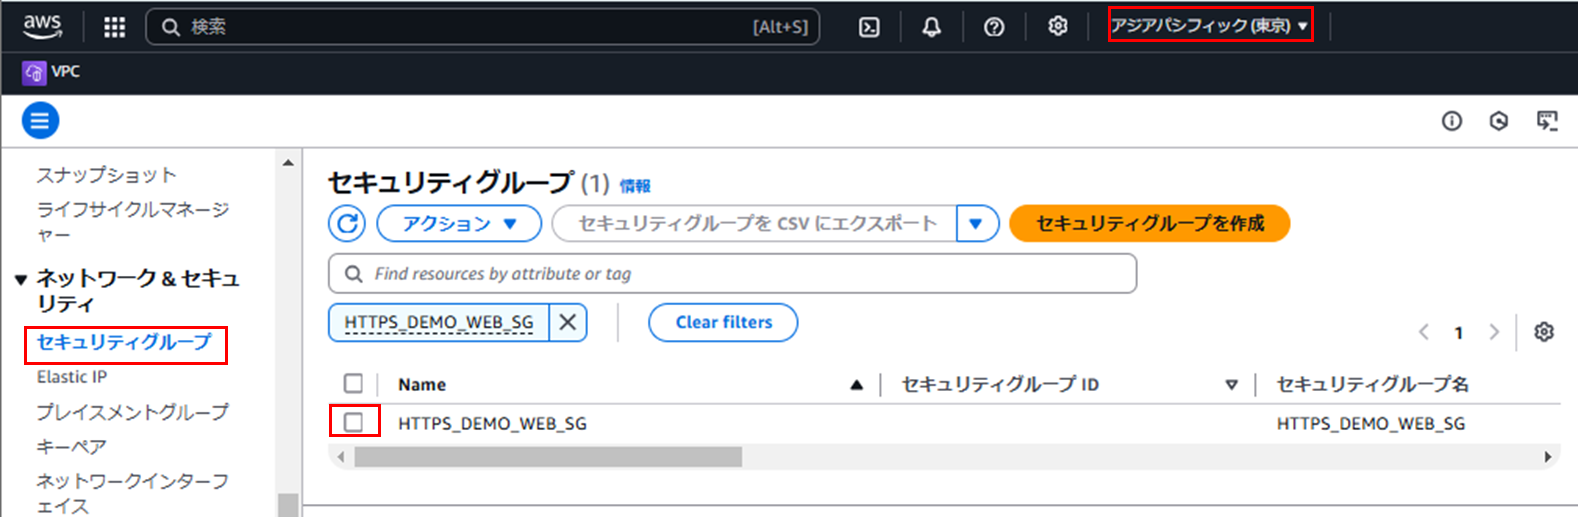Click the HTTPS_DEMO_WEB_SG filter token label

(x=439, y=322)
